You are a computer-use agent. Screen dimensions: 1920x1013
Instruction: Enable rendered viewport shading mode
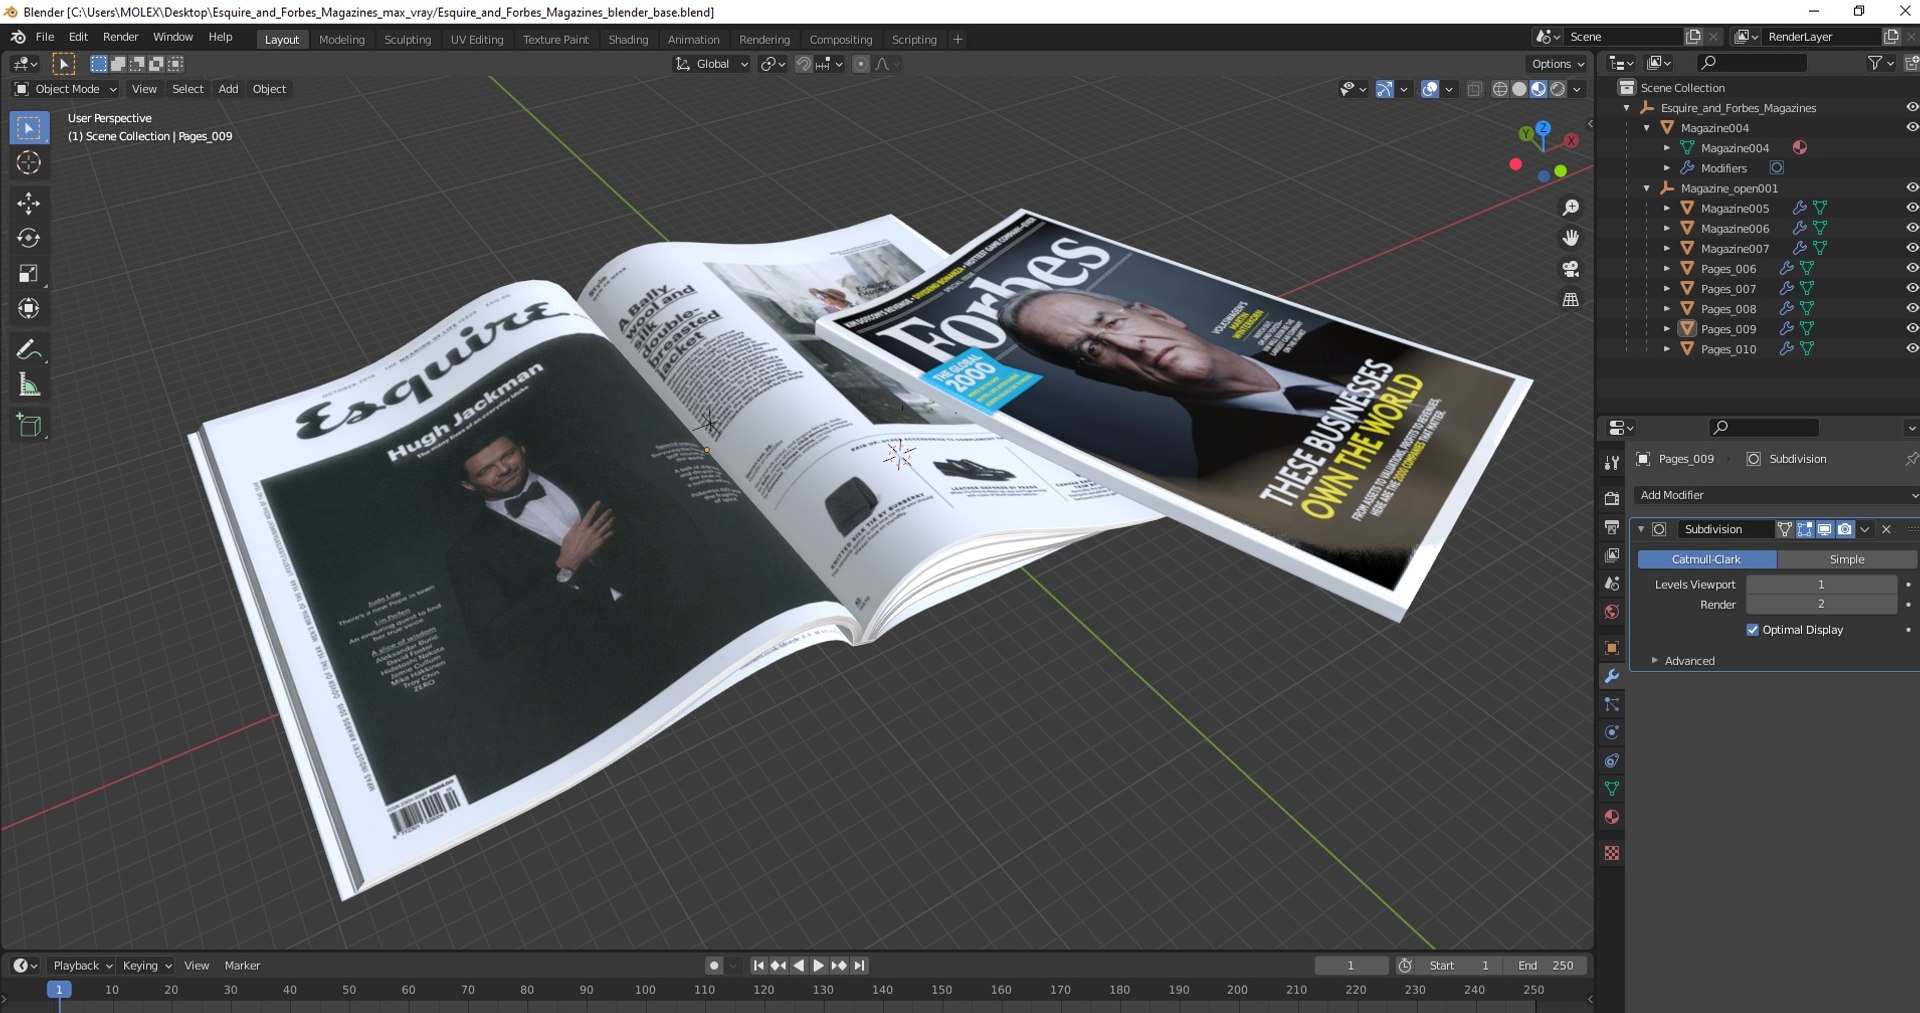[1558, 89]
